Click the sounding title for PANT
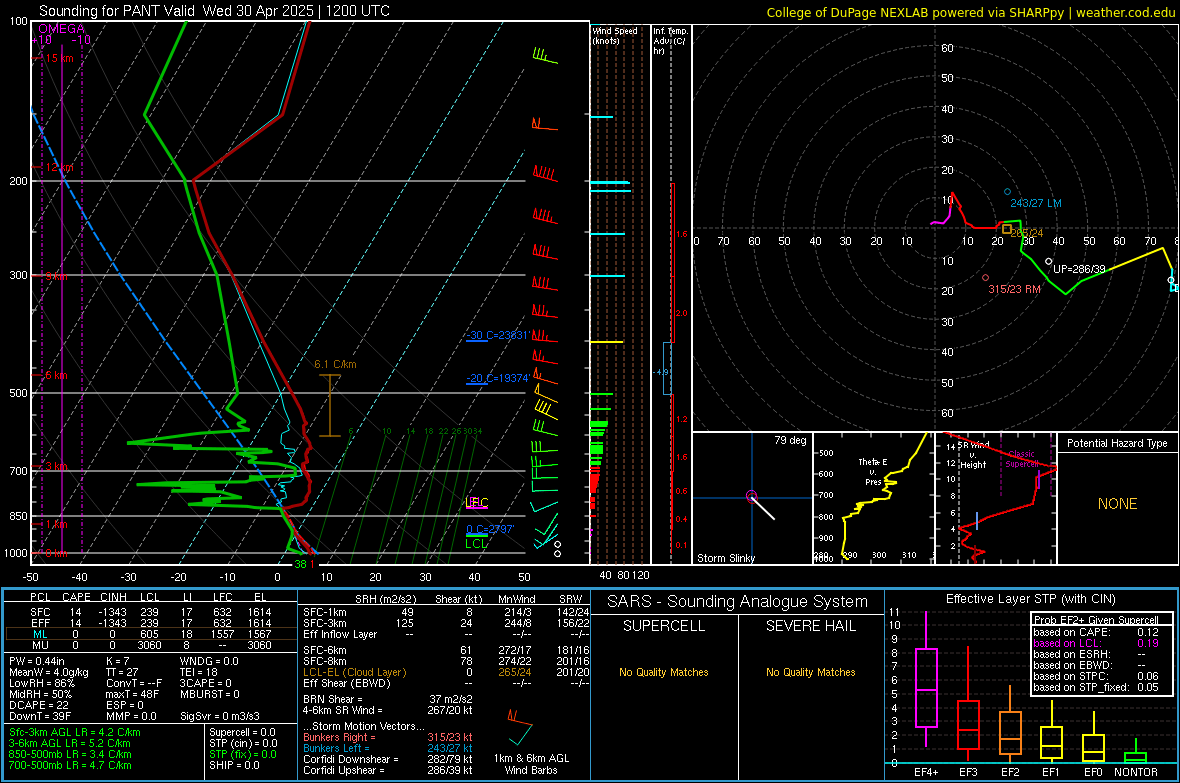The width and height of the screenshot is (1180, 783). 214,11
